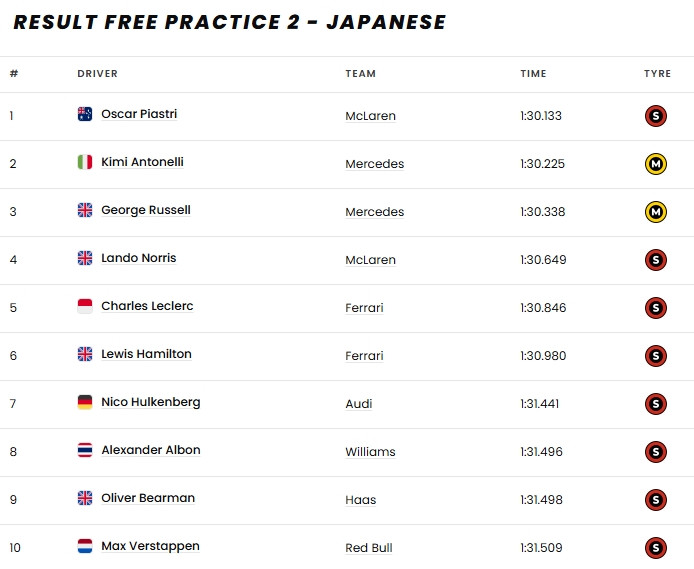Open the Haas team link

pos(360,500)
